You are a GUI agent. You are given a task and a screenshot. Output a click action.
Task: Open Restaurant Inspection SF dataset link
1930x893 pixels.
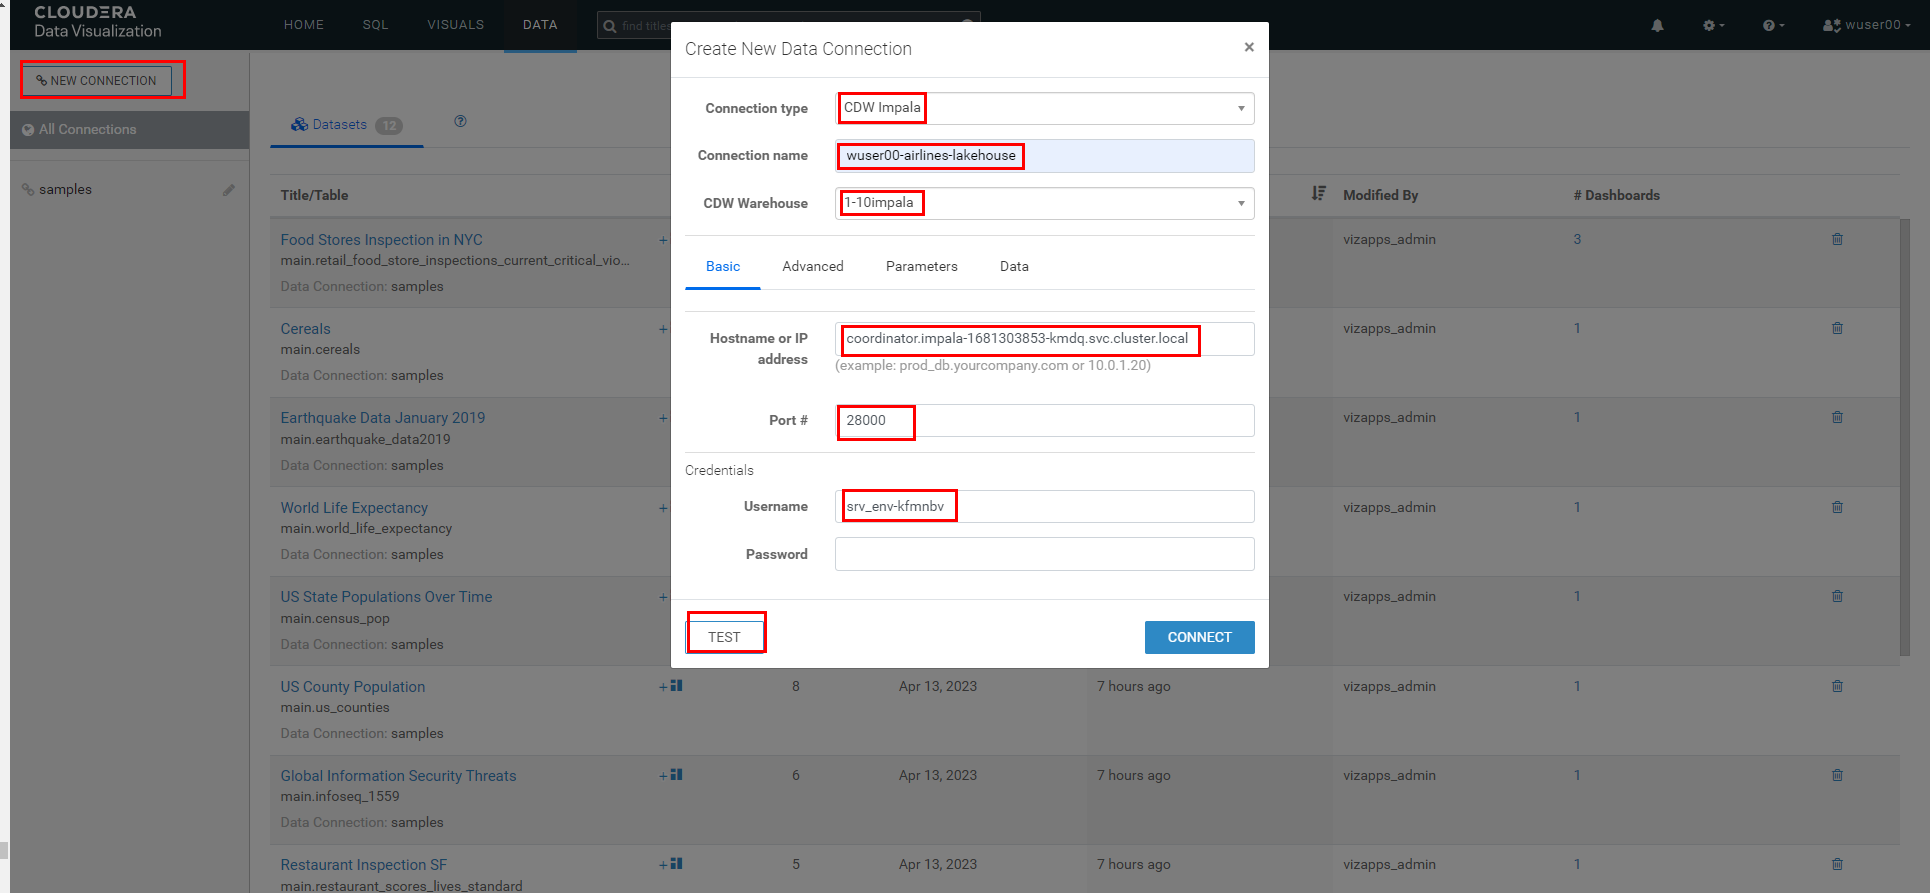click(363, 865)
